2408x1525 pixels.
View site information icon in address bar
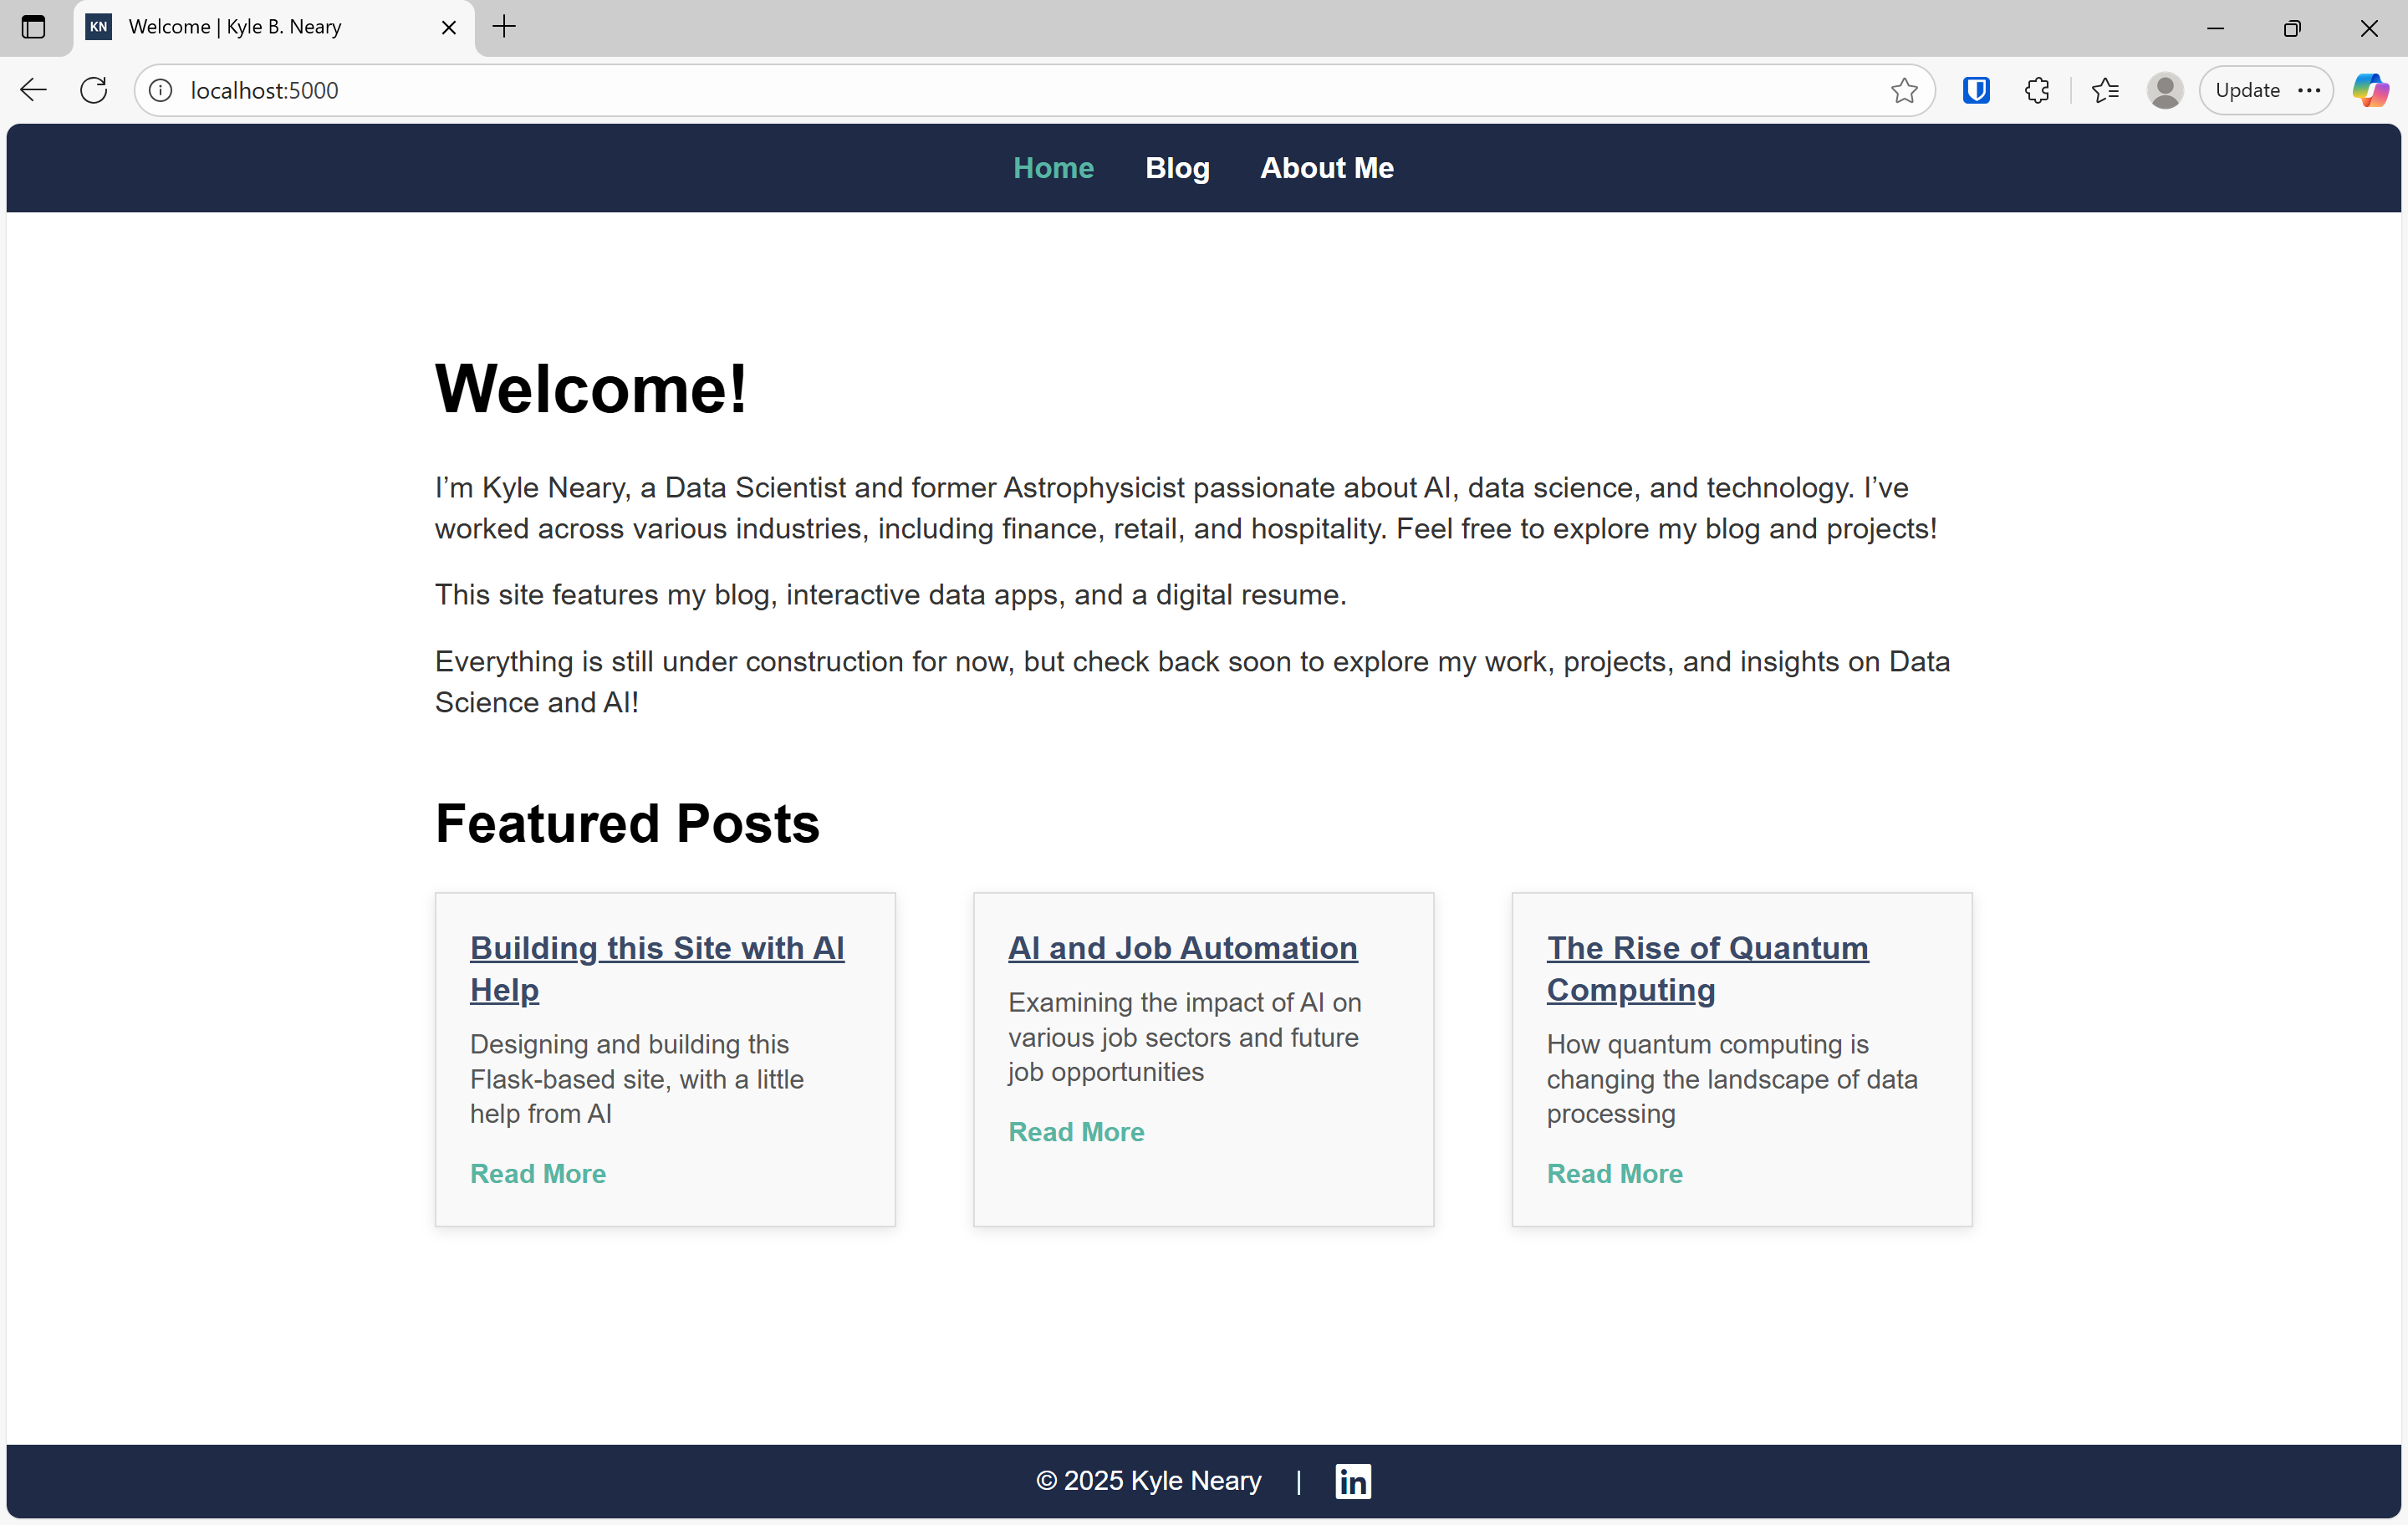160,90
